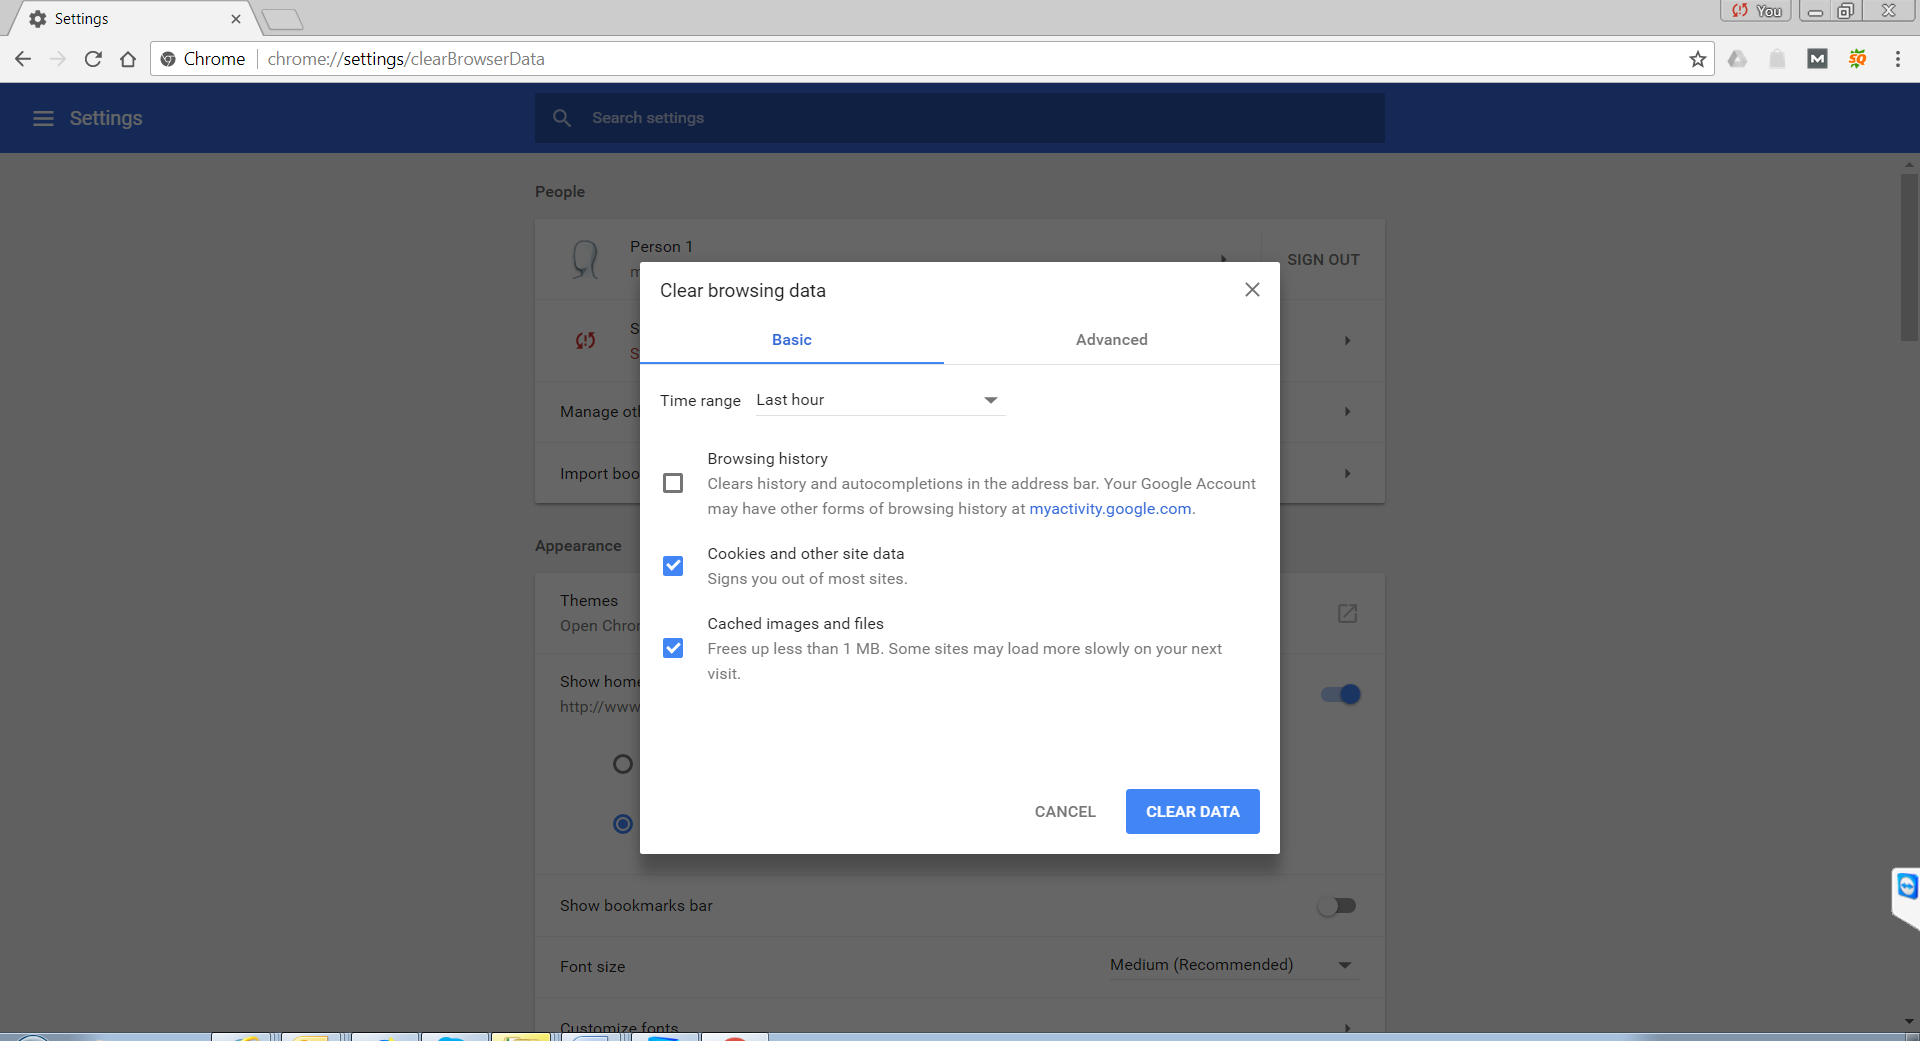
Task: Bookmark page with star icon
Action: click(1697, 59)
